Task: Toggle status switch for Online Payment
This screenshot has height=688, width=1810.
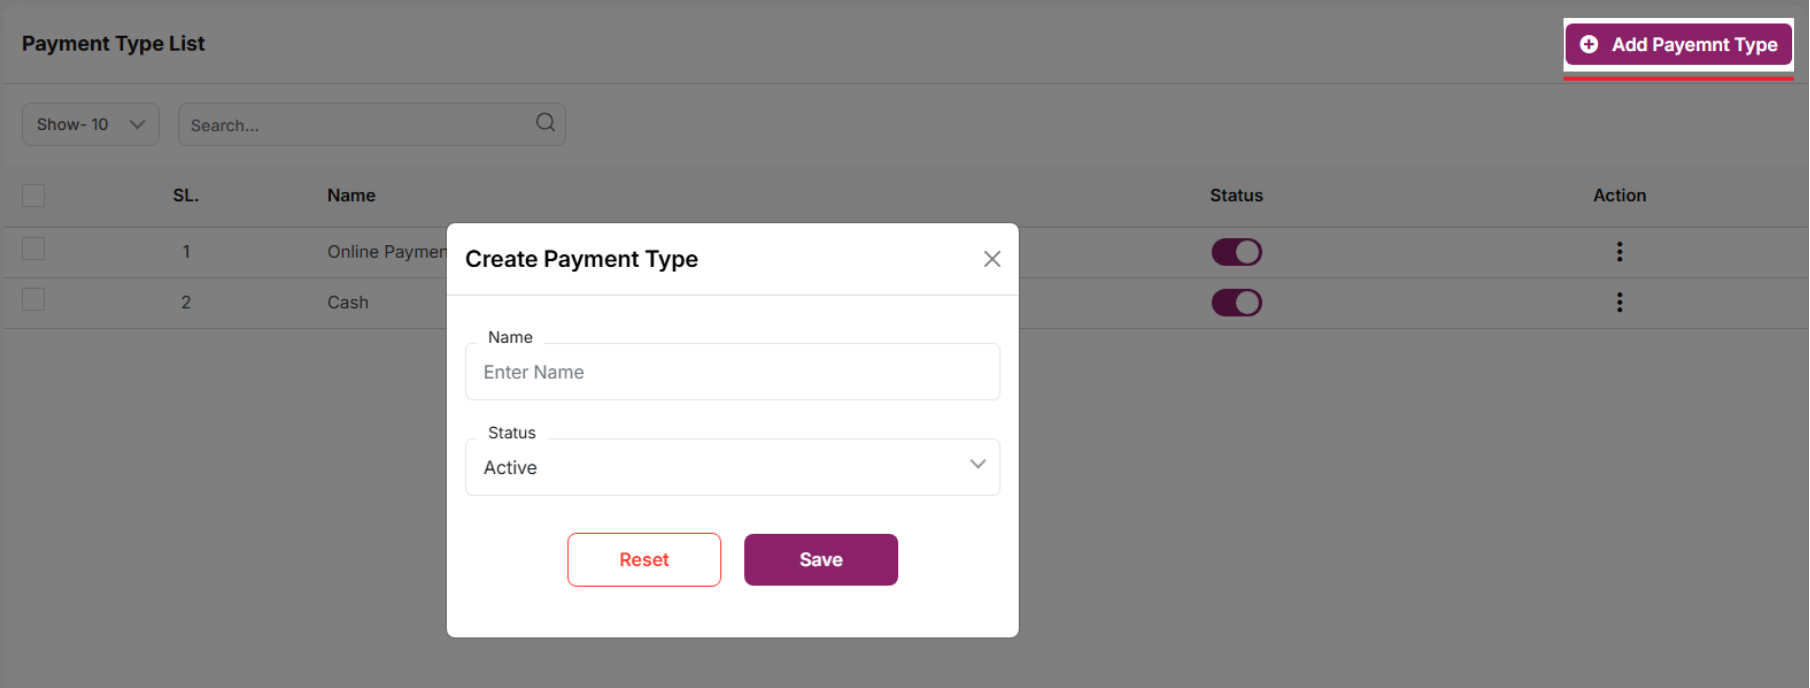Action: [x=1236, y=252]
